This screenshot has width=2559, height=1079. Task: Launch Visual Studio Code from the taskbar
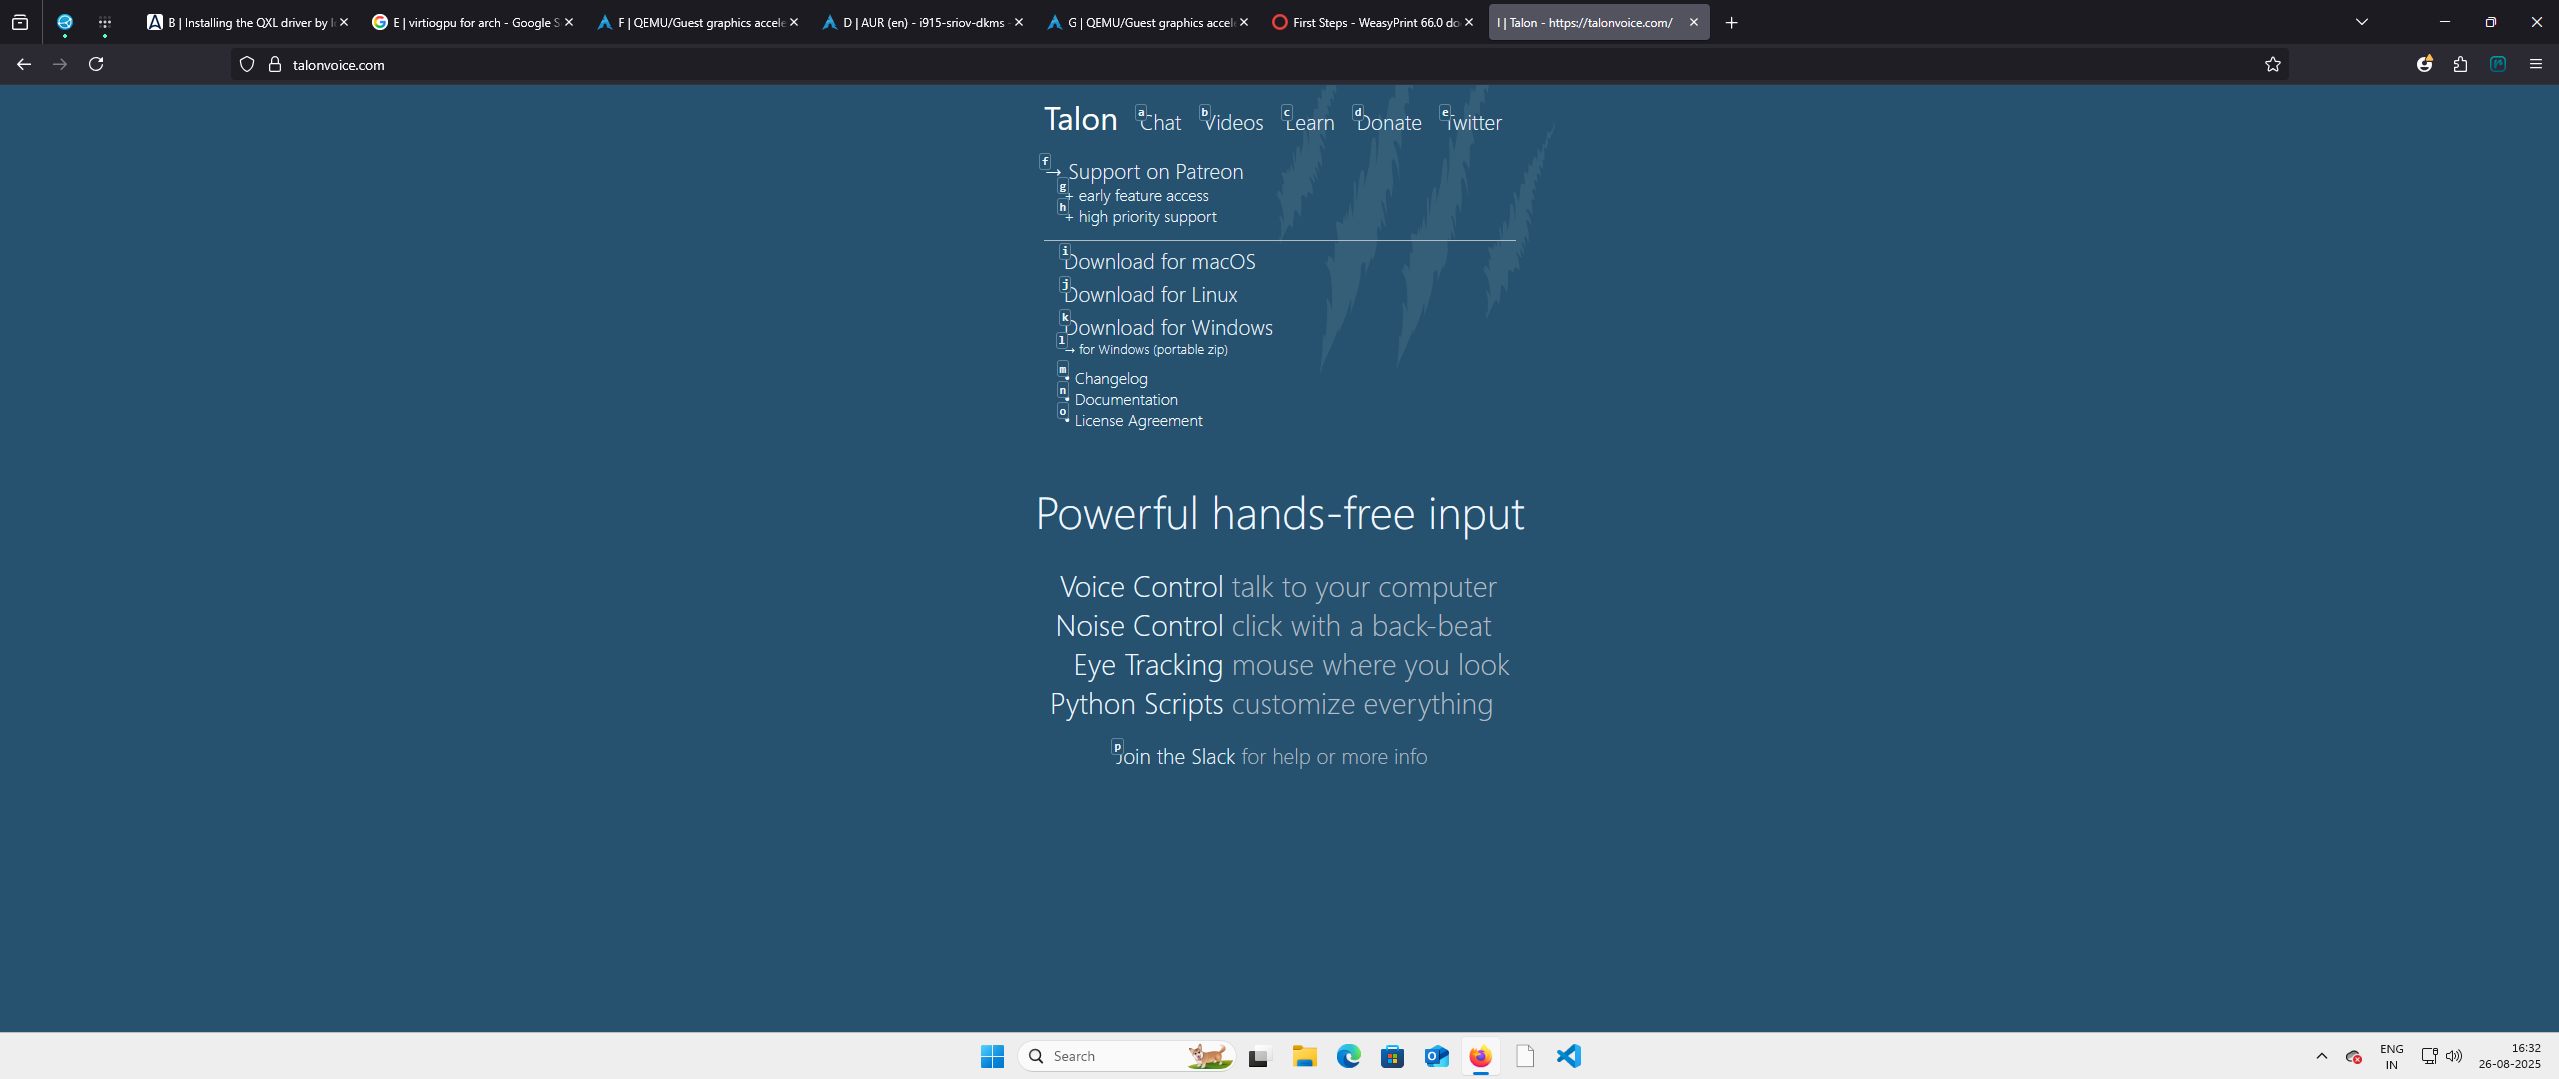pyautogui.click(x=1568, y=1056)
